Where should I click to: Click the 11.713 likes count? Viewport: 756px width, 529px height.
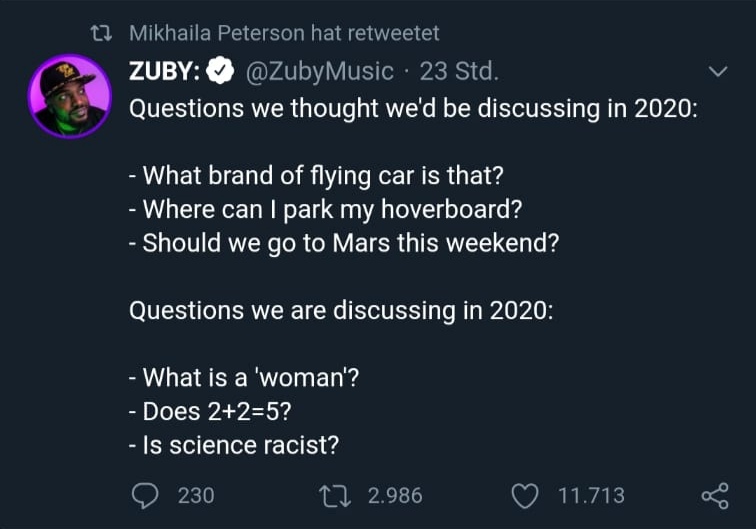click(x=590, y=495)
